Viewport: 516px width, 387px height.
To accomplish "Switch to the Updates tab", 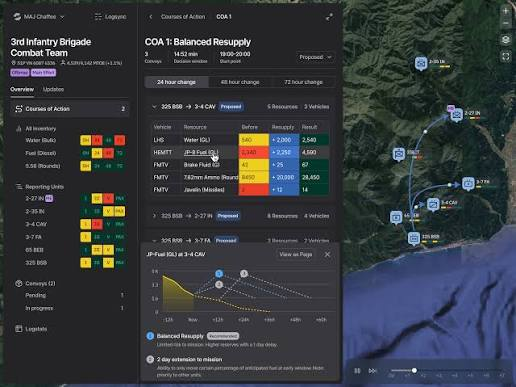I will 53,89.
